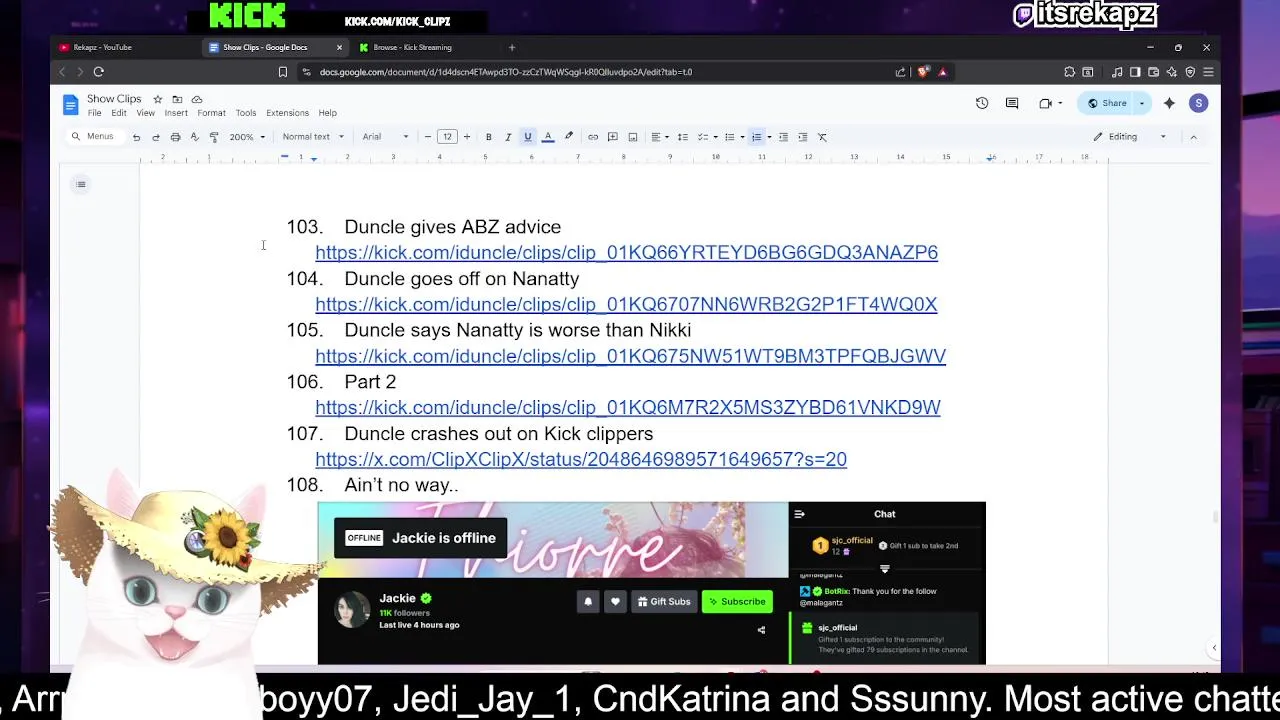
Task: Increase font size with plus button
Action: [466, 137]
